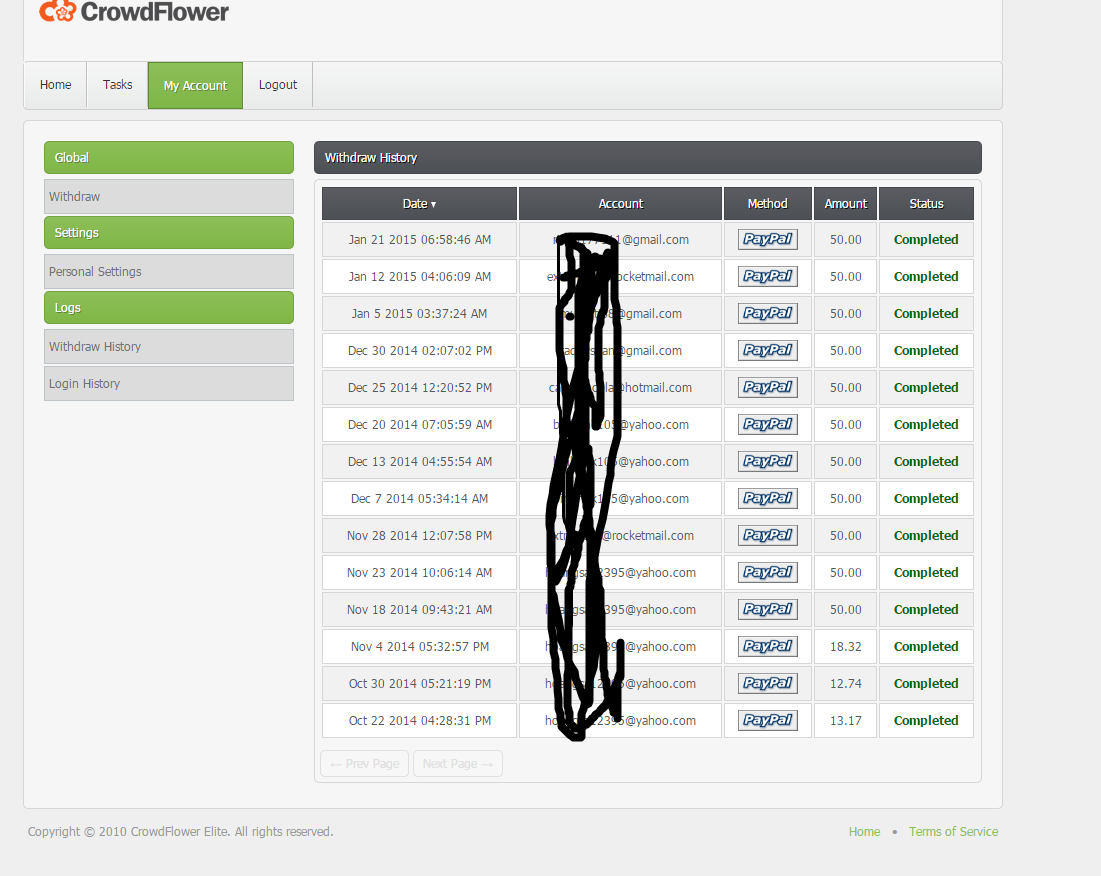Click Completed status in Nov 4 2014 row
Viewport: 1101px width, 876px height.
coord(926,646)
